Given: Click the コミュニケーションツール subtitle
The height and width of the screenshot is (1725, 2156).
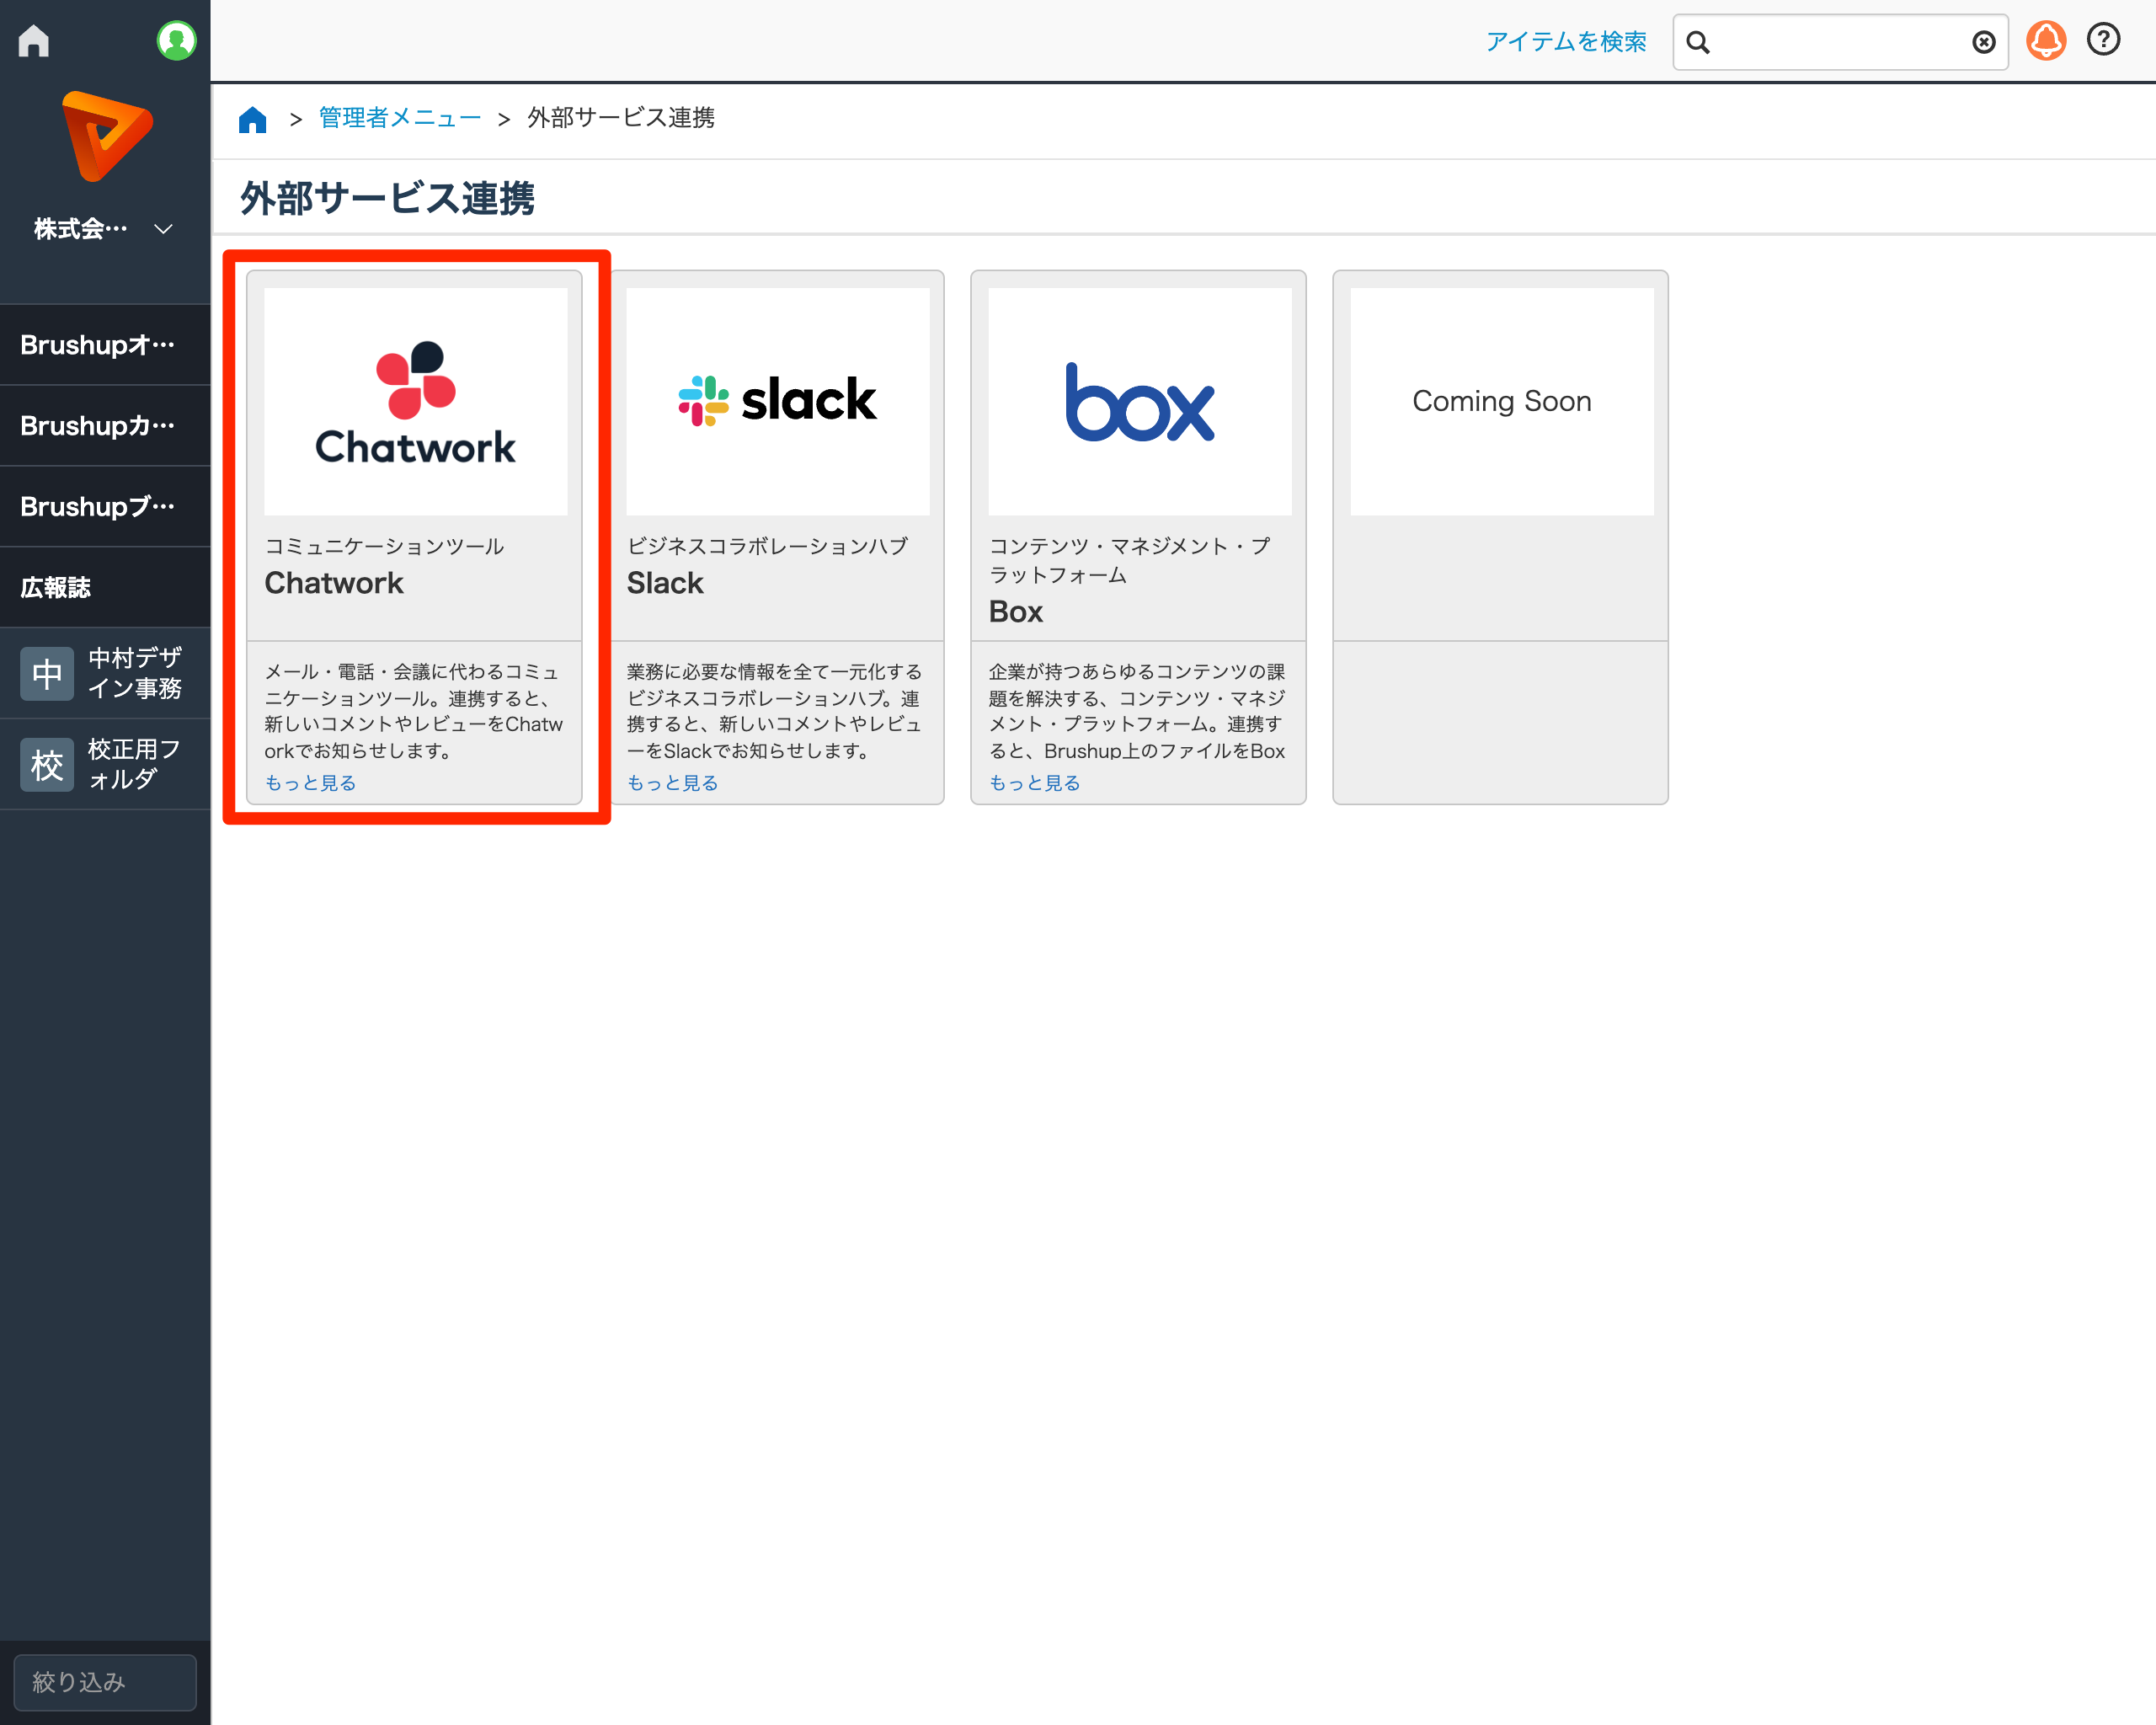Looking at the screenshot, I should [x=384, y=546].
